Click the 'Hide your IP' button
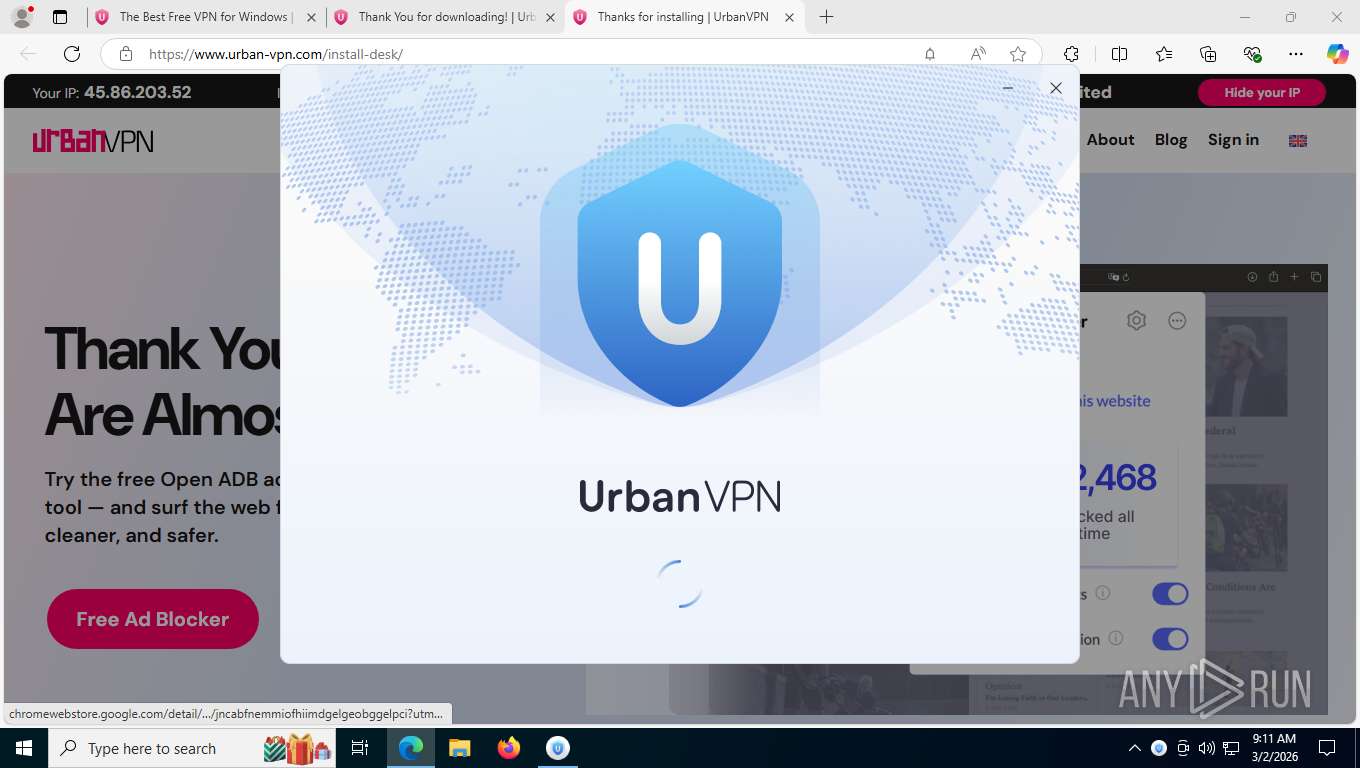Screen dimensions: 1360x768 point(1262,92)
